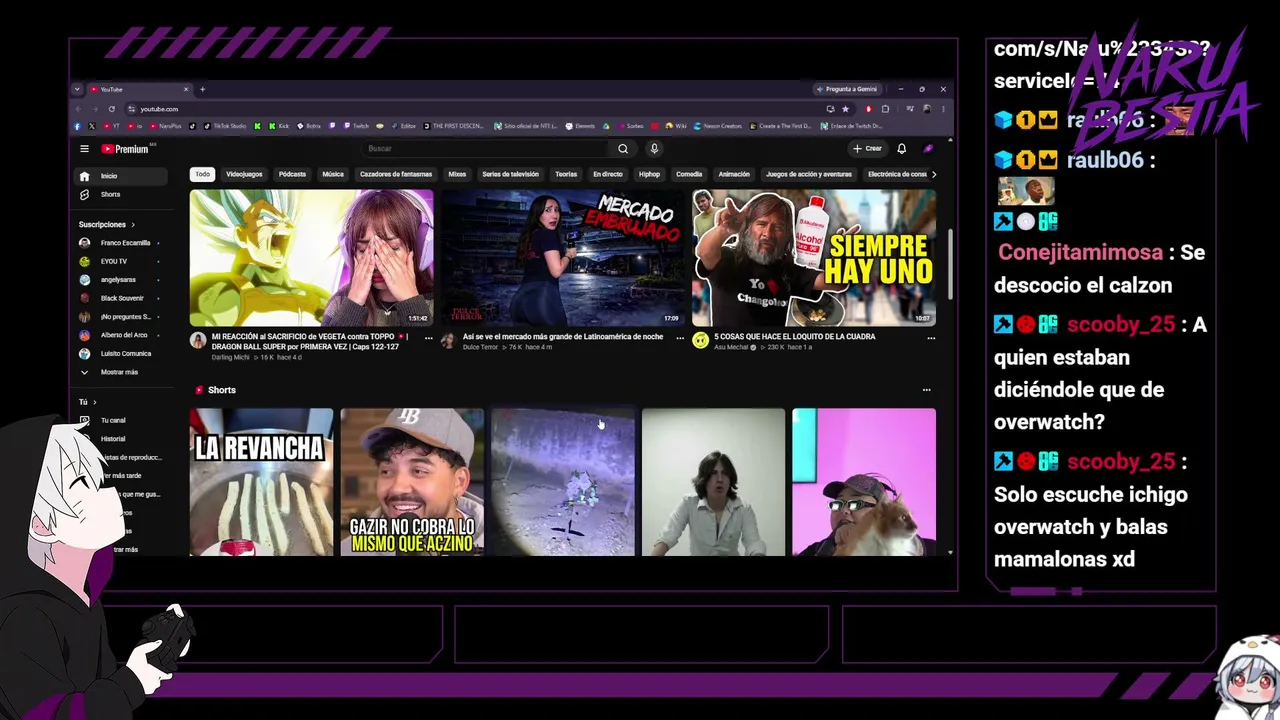Open more options for the Shorts shelf

point(926,390)
